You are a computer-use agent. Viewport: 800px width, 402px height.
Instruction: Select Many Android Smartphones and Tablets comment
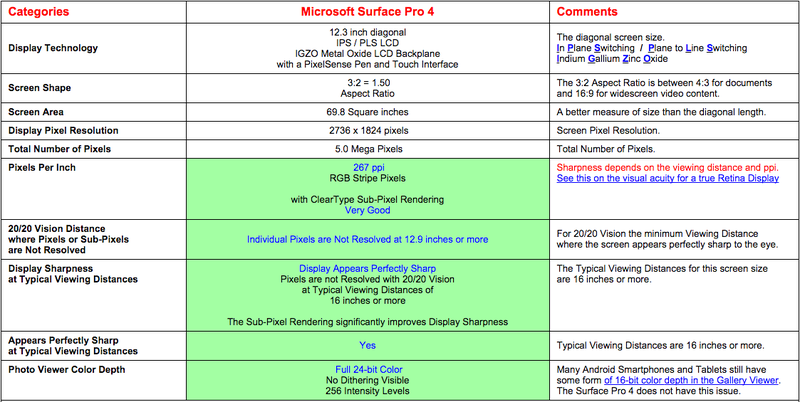click(661, 369)
